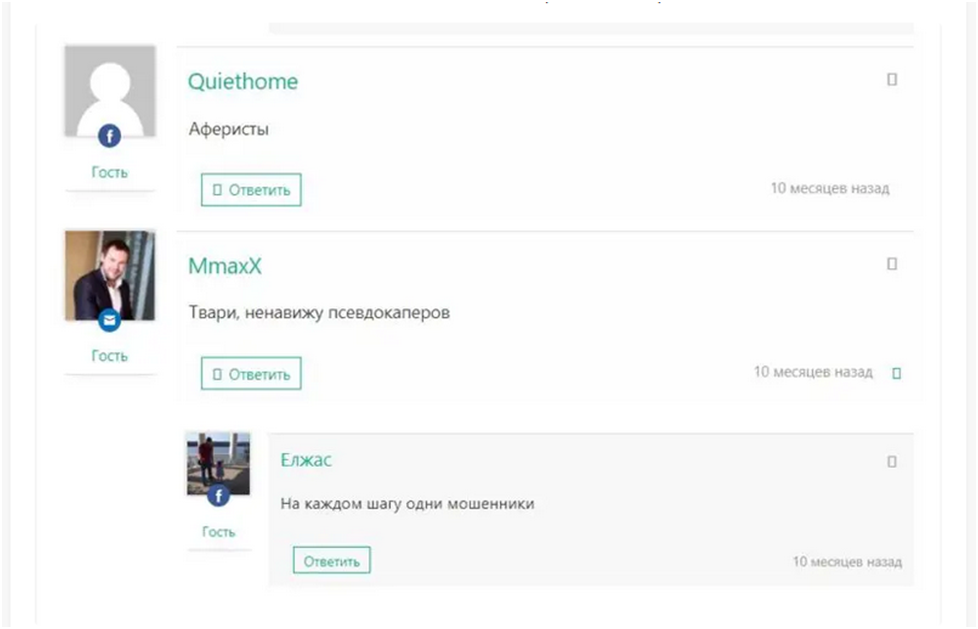Reply to Елжас's comment with Ответить
This screenshot has width=978, height=629.
(x=332, y=560)
